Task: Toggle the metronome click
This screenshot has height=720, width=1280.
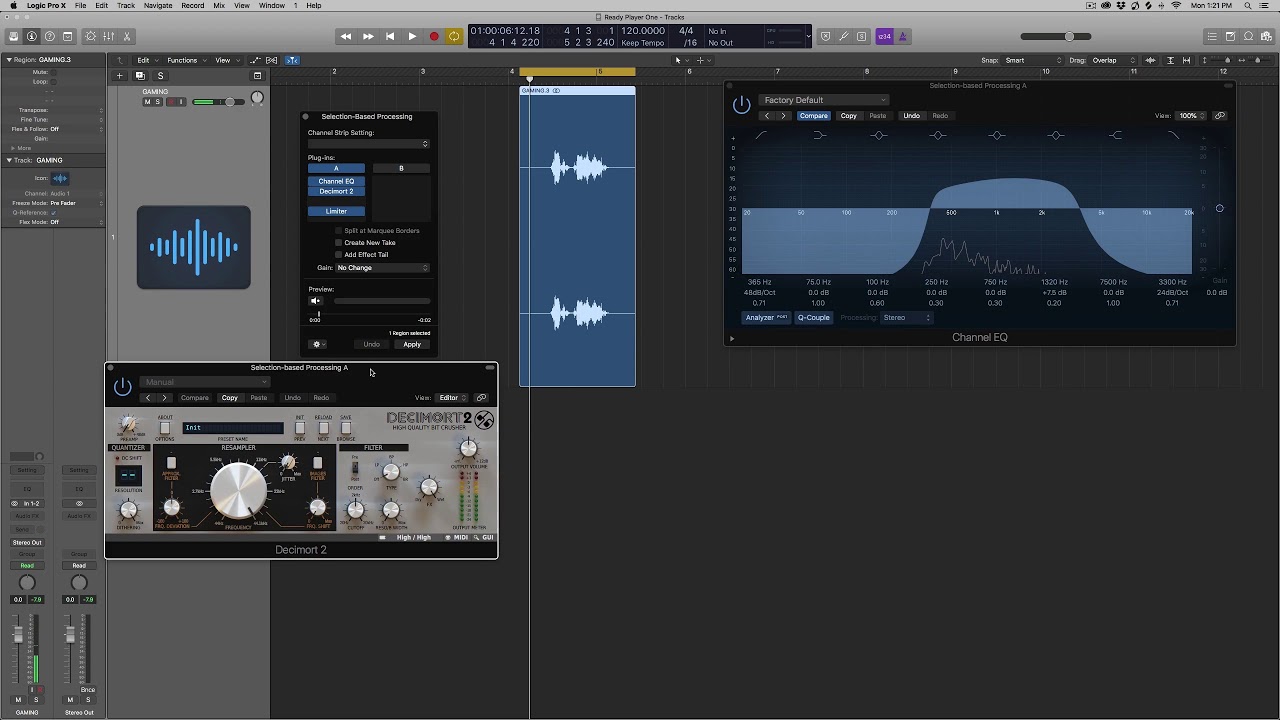Action: point(903,37)
